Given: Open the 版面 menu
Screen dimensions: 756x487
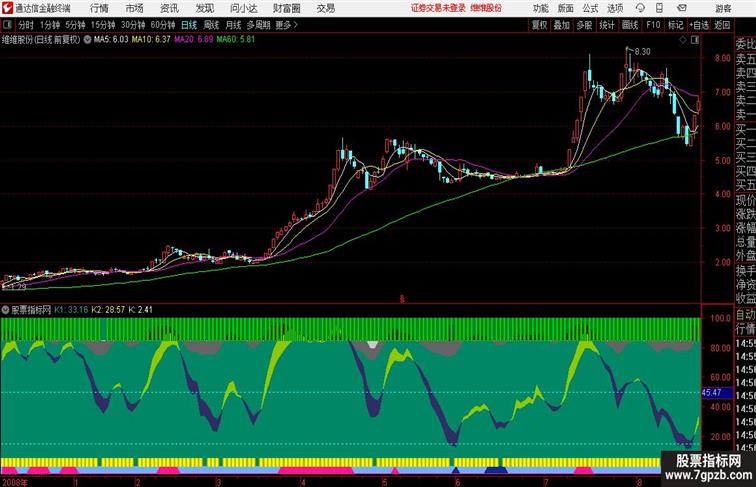Looking at the screenshot, I should coord(566,8).
